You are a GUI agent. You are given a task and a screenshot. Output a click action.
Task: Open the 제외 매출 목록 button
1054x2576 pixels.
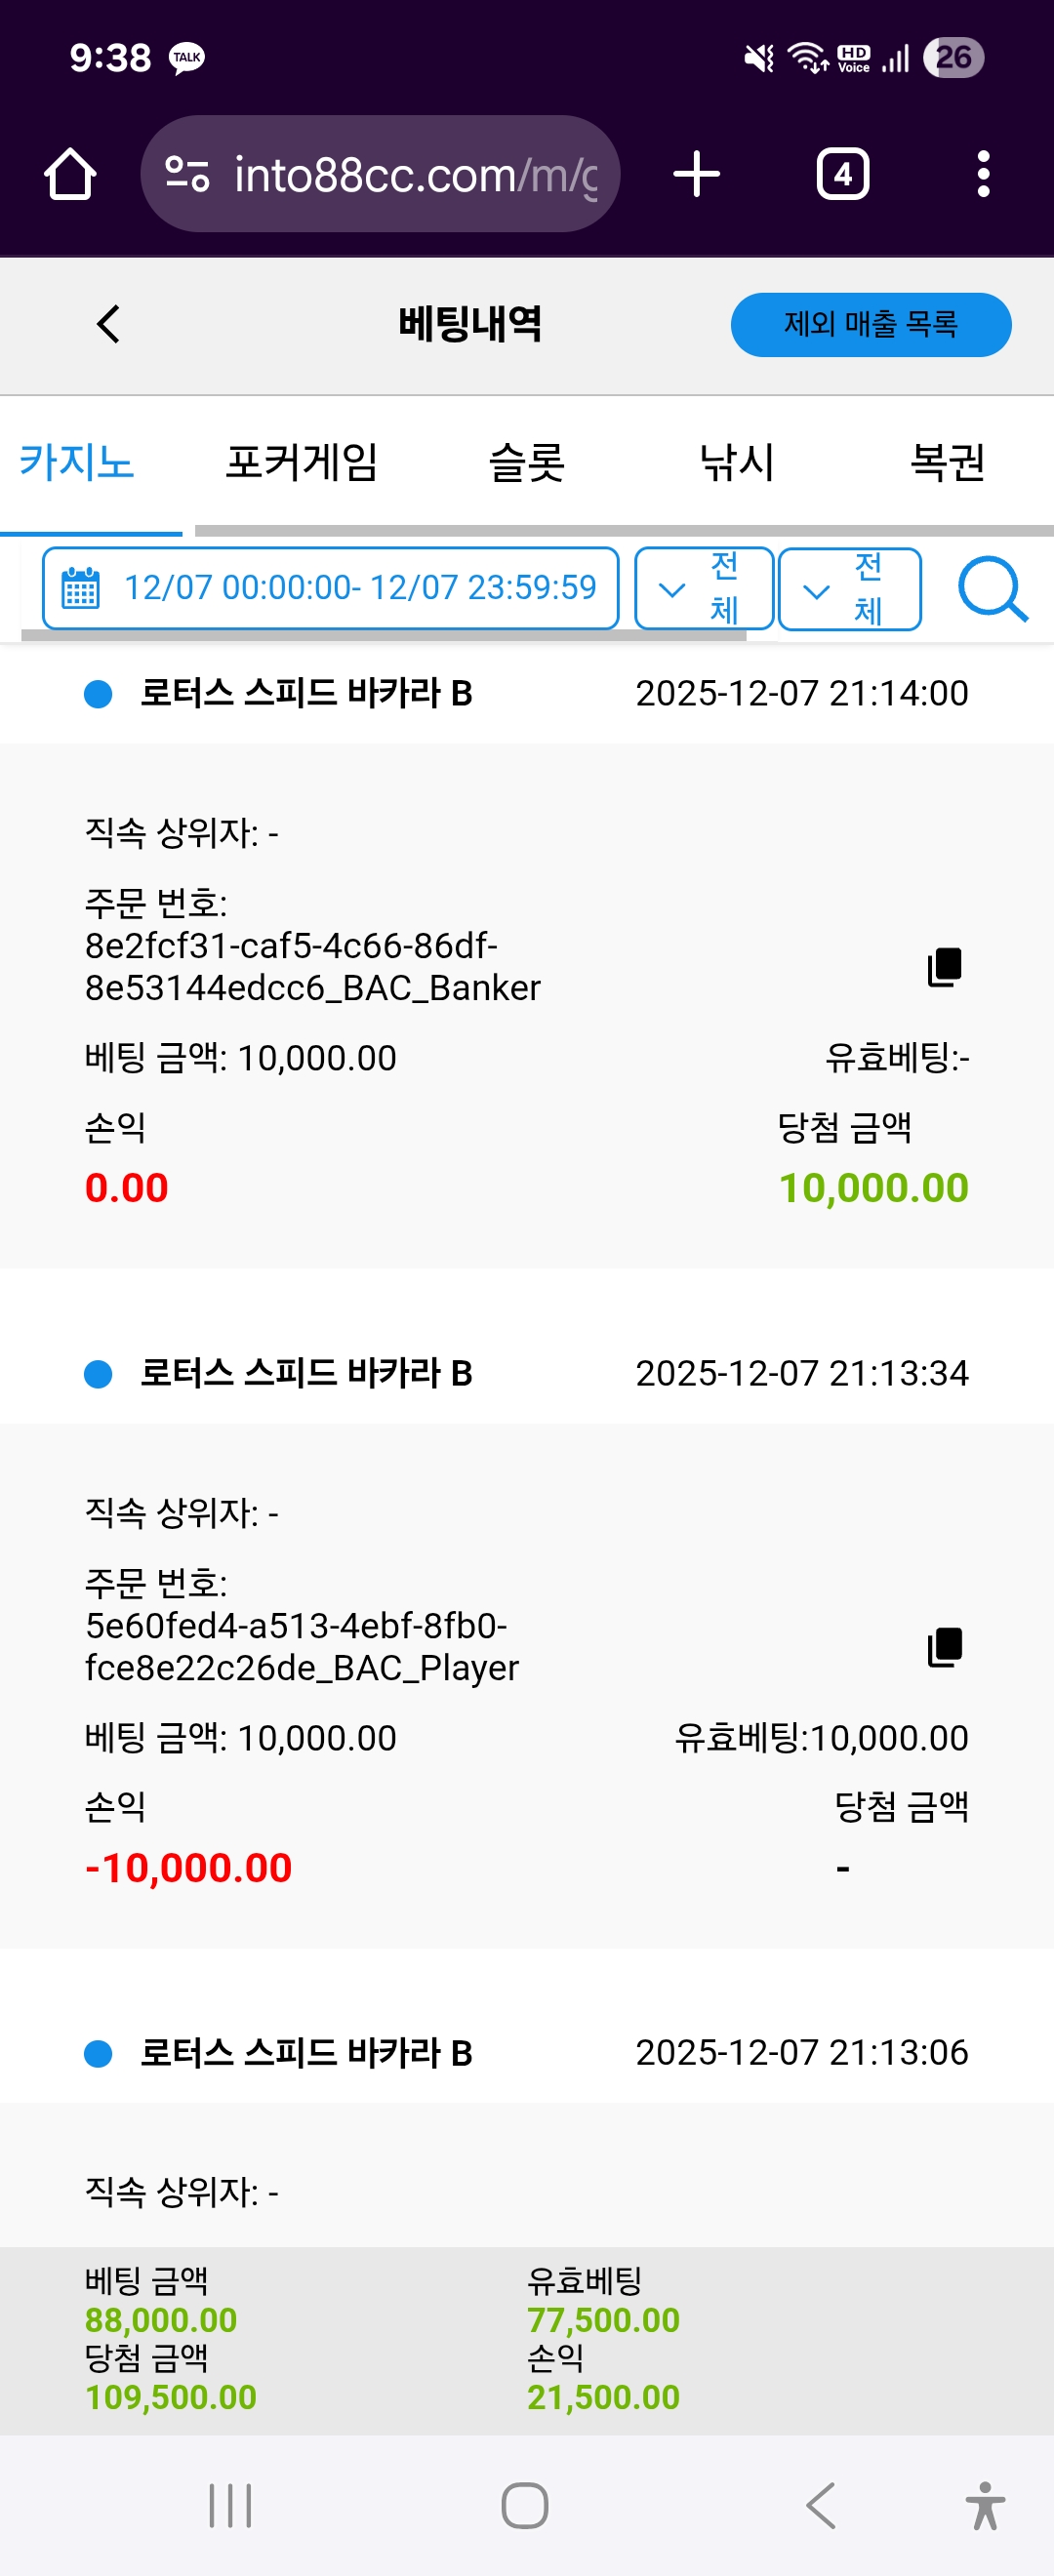click(870, 324)
